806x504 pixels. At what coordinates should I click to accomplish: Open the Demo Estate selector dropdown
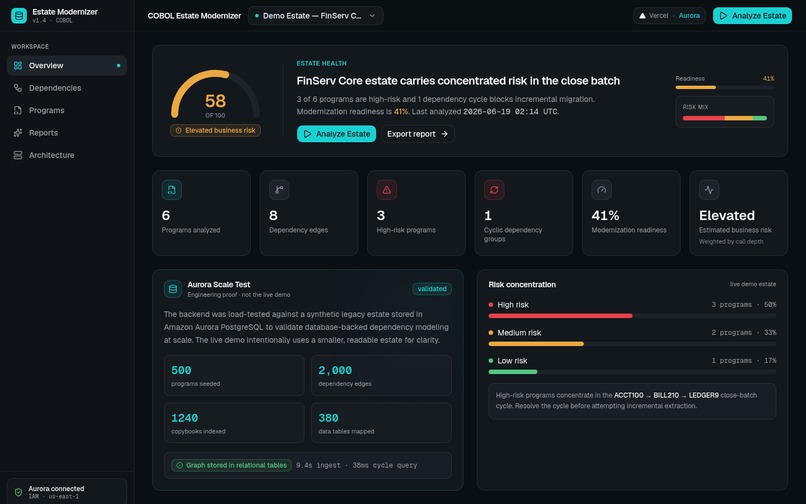coord(315,16)
